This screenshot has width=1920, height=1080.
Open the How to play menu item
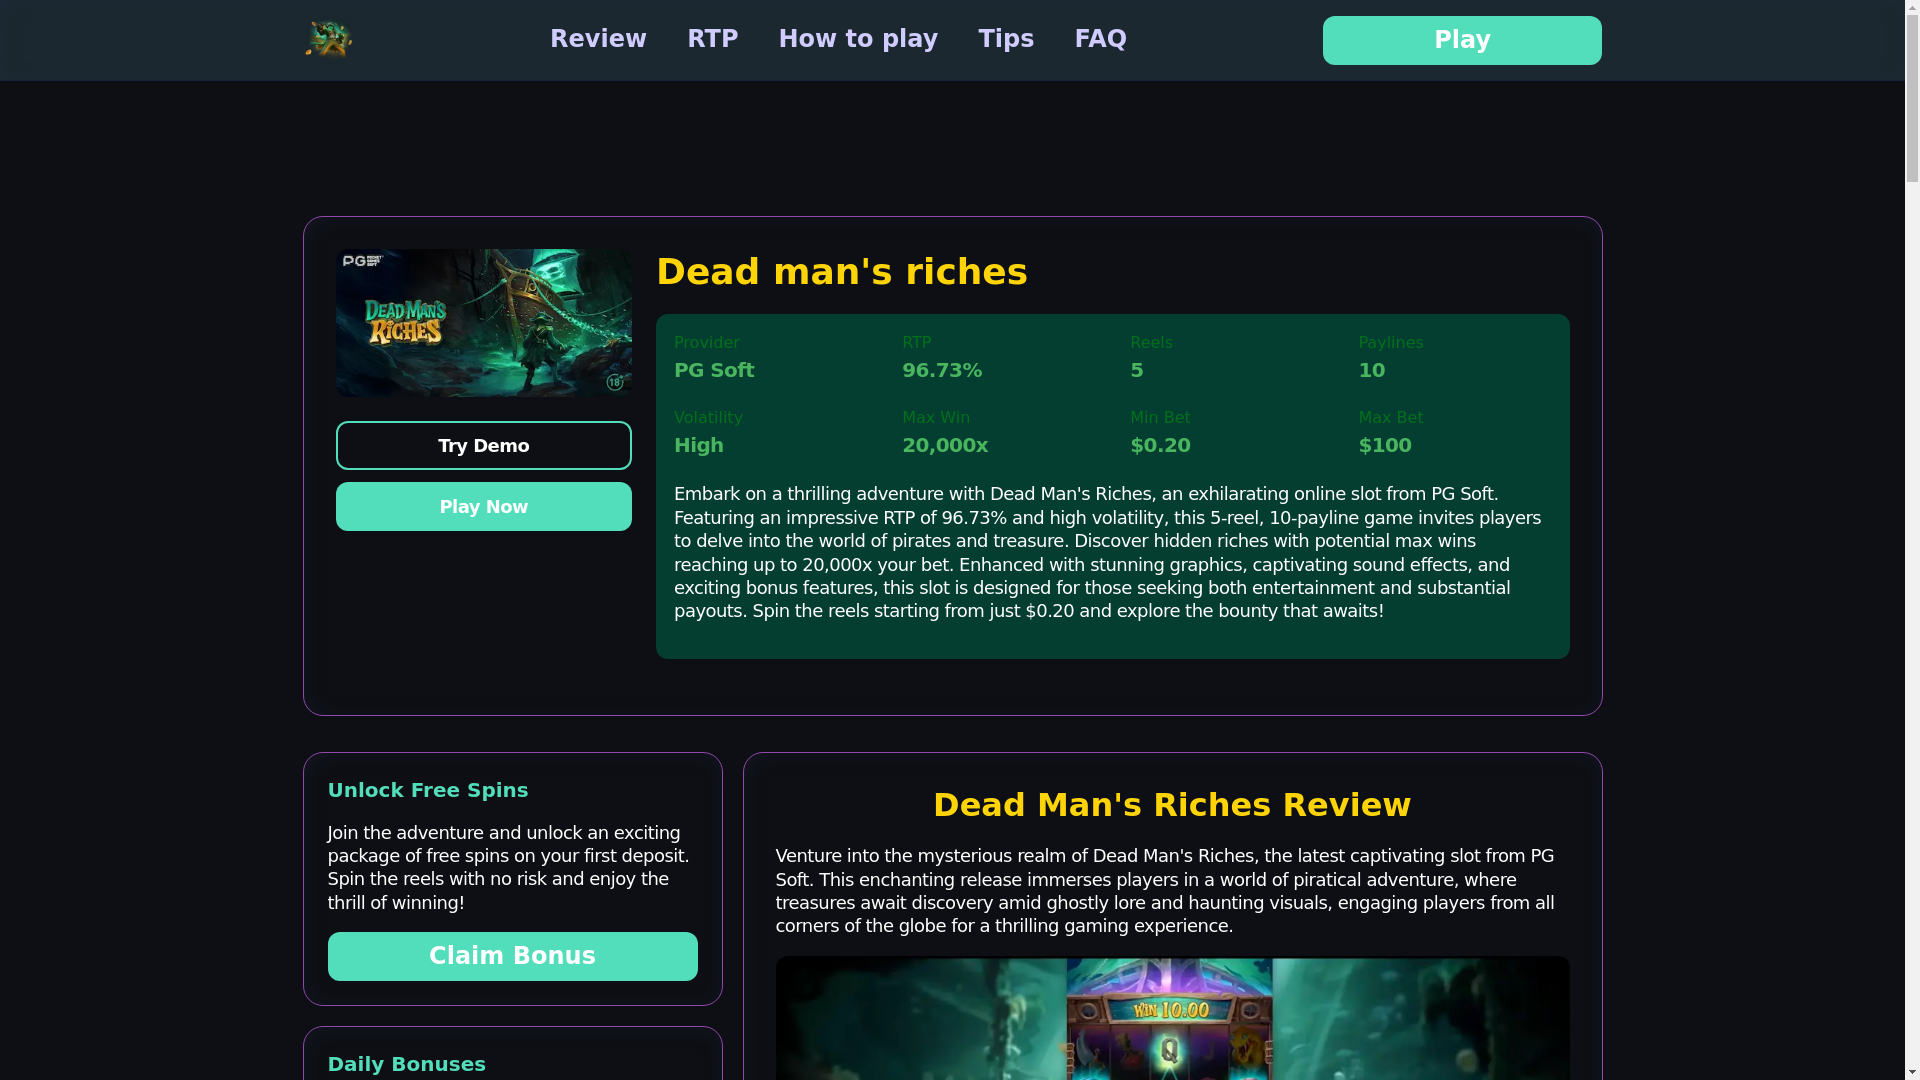pyautogui.click(x=858, y=39)
